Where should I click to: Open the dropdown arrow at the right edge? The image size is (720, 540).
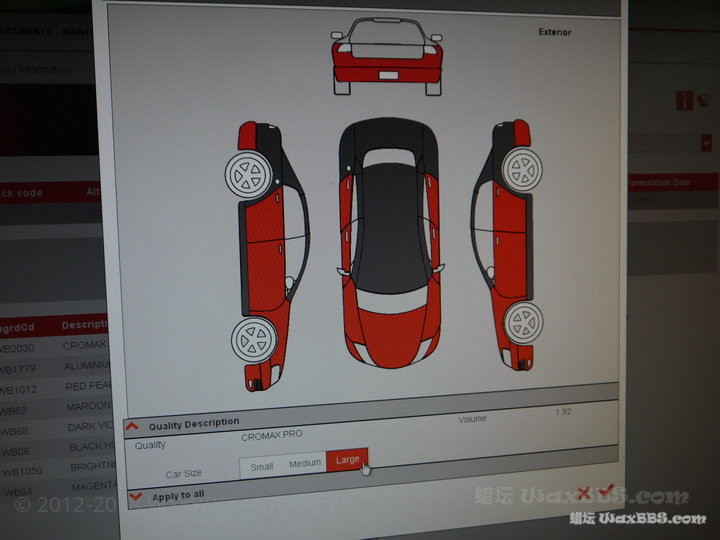(705, 143)
